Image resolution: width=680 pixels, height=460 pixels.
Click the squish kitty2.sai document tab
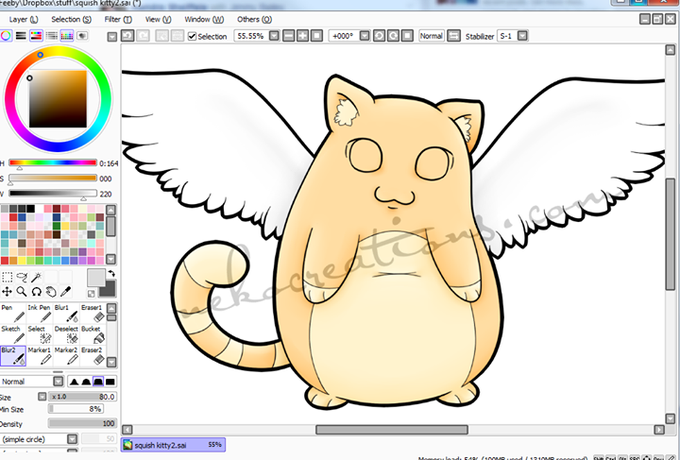pyautogui.click(x=173, y=445)
